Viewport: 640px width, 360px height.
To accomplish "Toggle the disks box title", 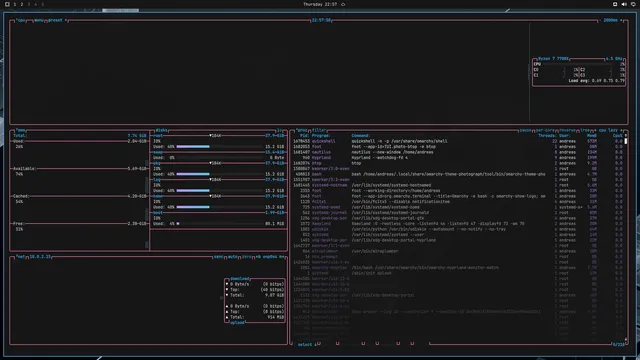I will click(161, 130).
